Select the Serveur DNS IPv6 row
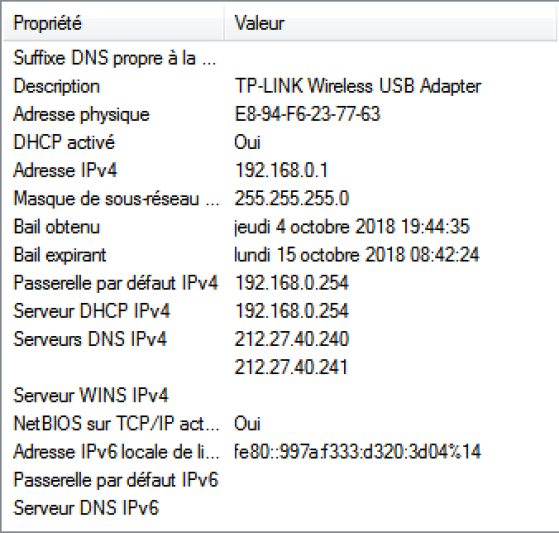 click(x=280, y=508)
